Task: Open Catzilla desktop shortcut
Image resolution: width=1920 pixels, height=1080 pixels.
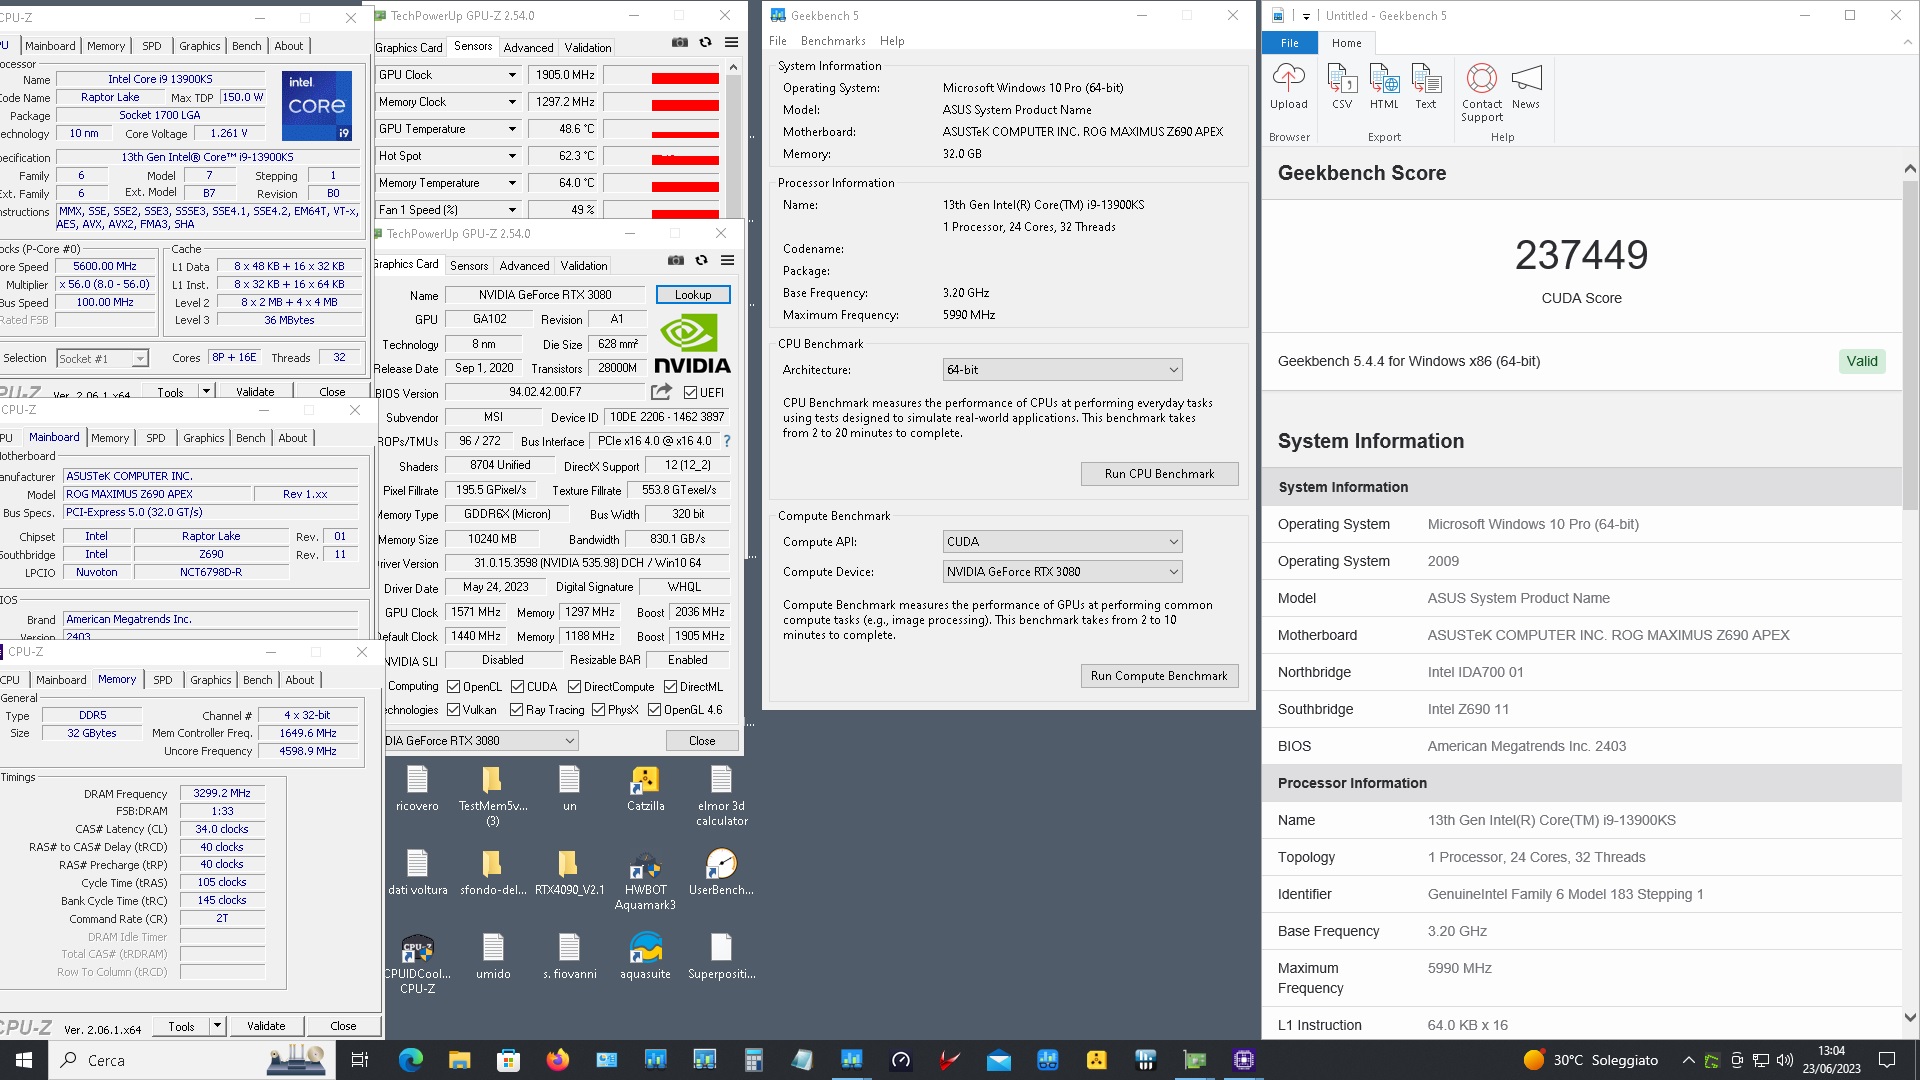Action: coord(645,789)
